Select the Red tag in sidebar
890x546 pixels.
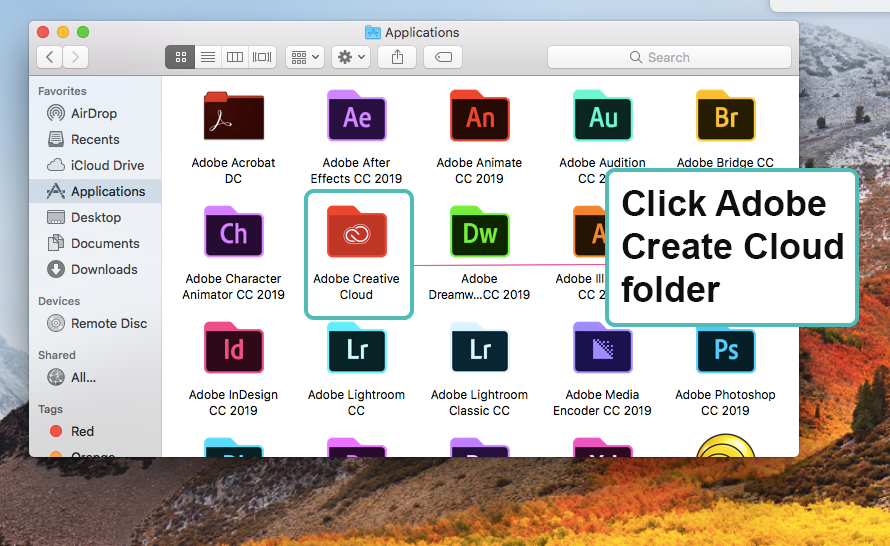(x=95, y=431)
